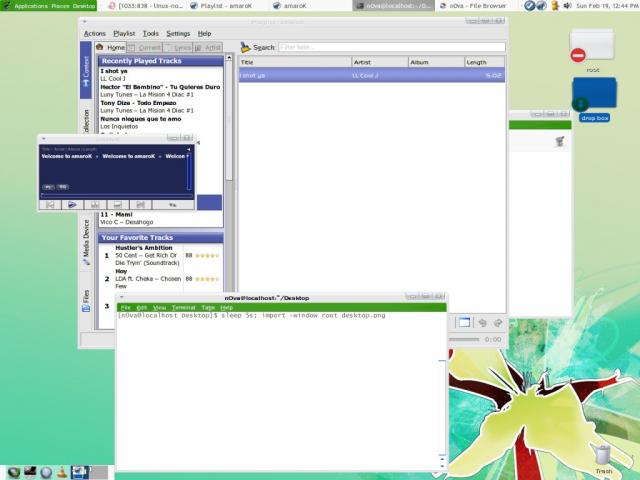The image size is (640, 480).
Task: Click '11 - Mami' recent track
Action: (116, 214)
